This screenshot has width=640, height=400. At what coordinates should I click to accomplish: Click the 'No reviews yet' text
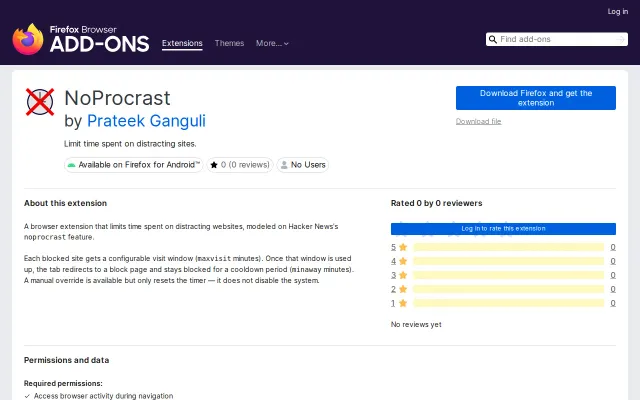point(416,324)
